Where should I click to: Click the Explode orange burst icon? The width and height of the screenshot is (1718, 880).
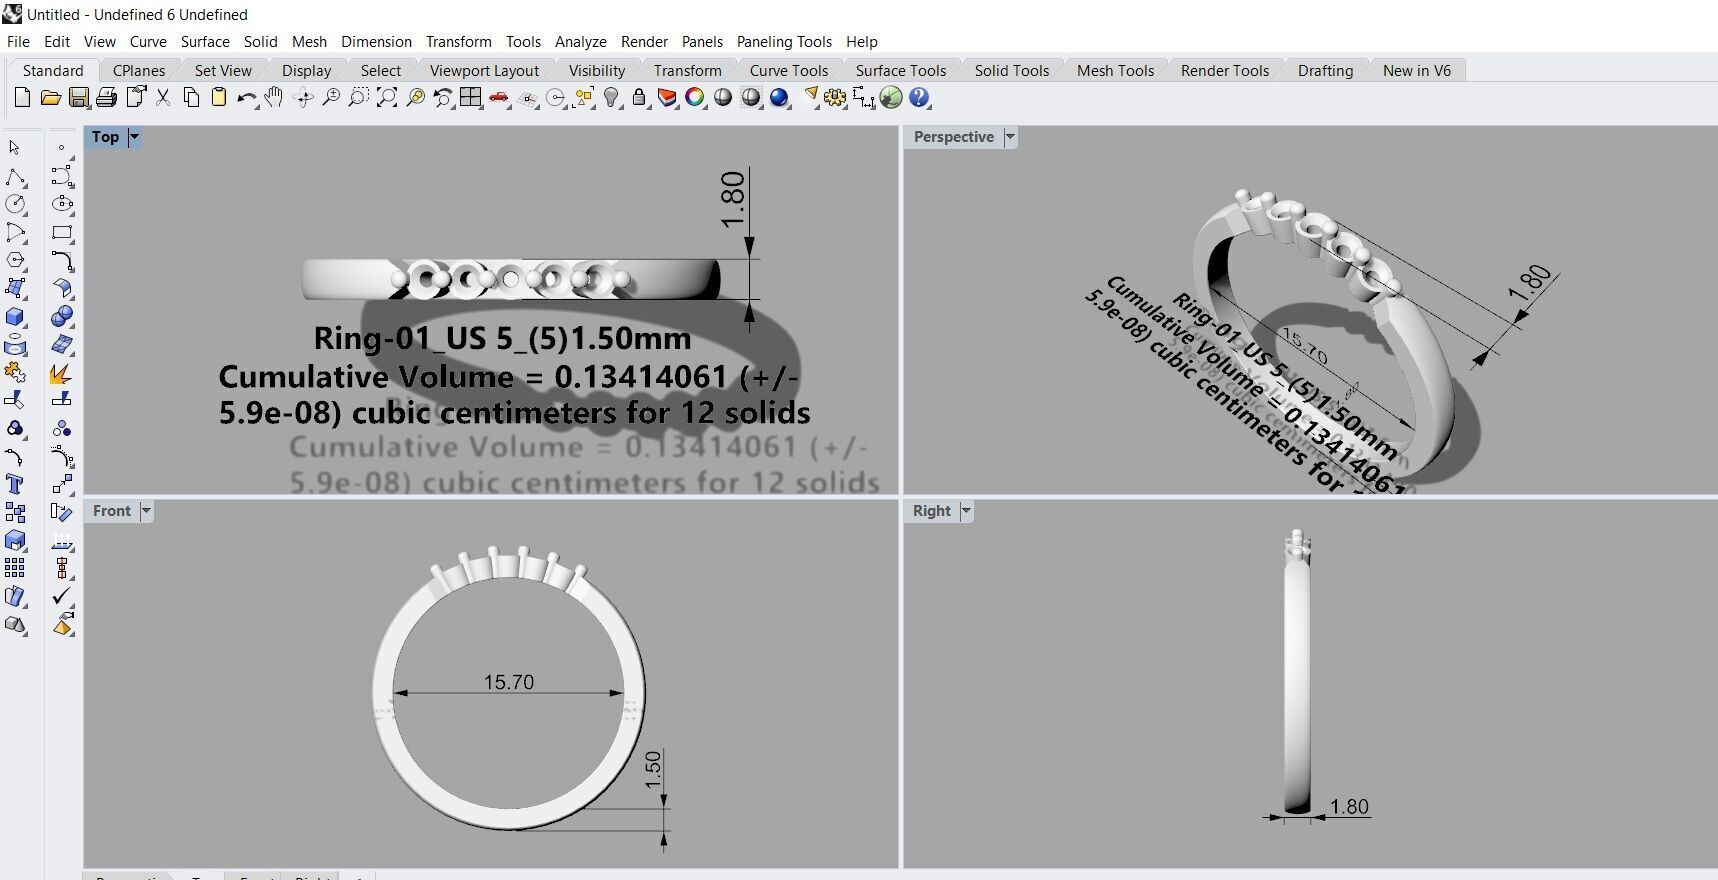pyautogui.click(x=62, y=372)
